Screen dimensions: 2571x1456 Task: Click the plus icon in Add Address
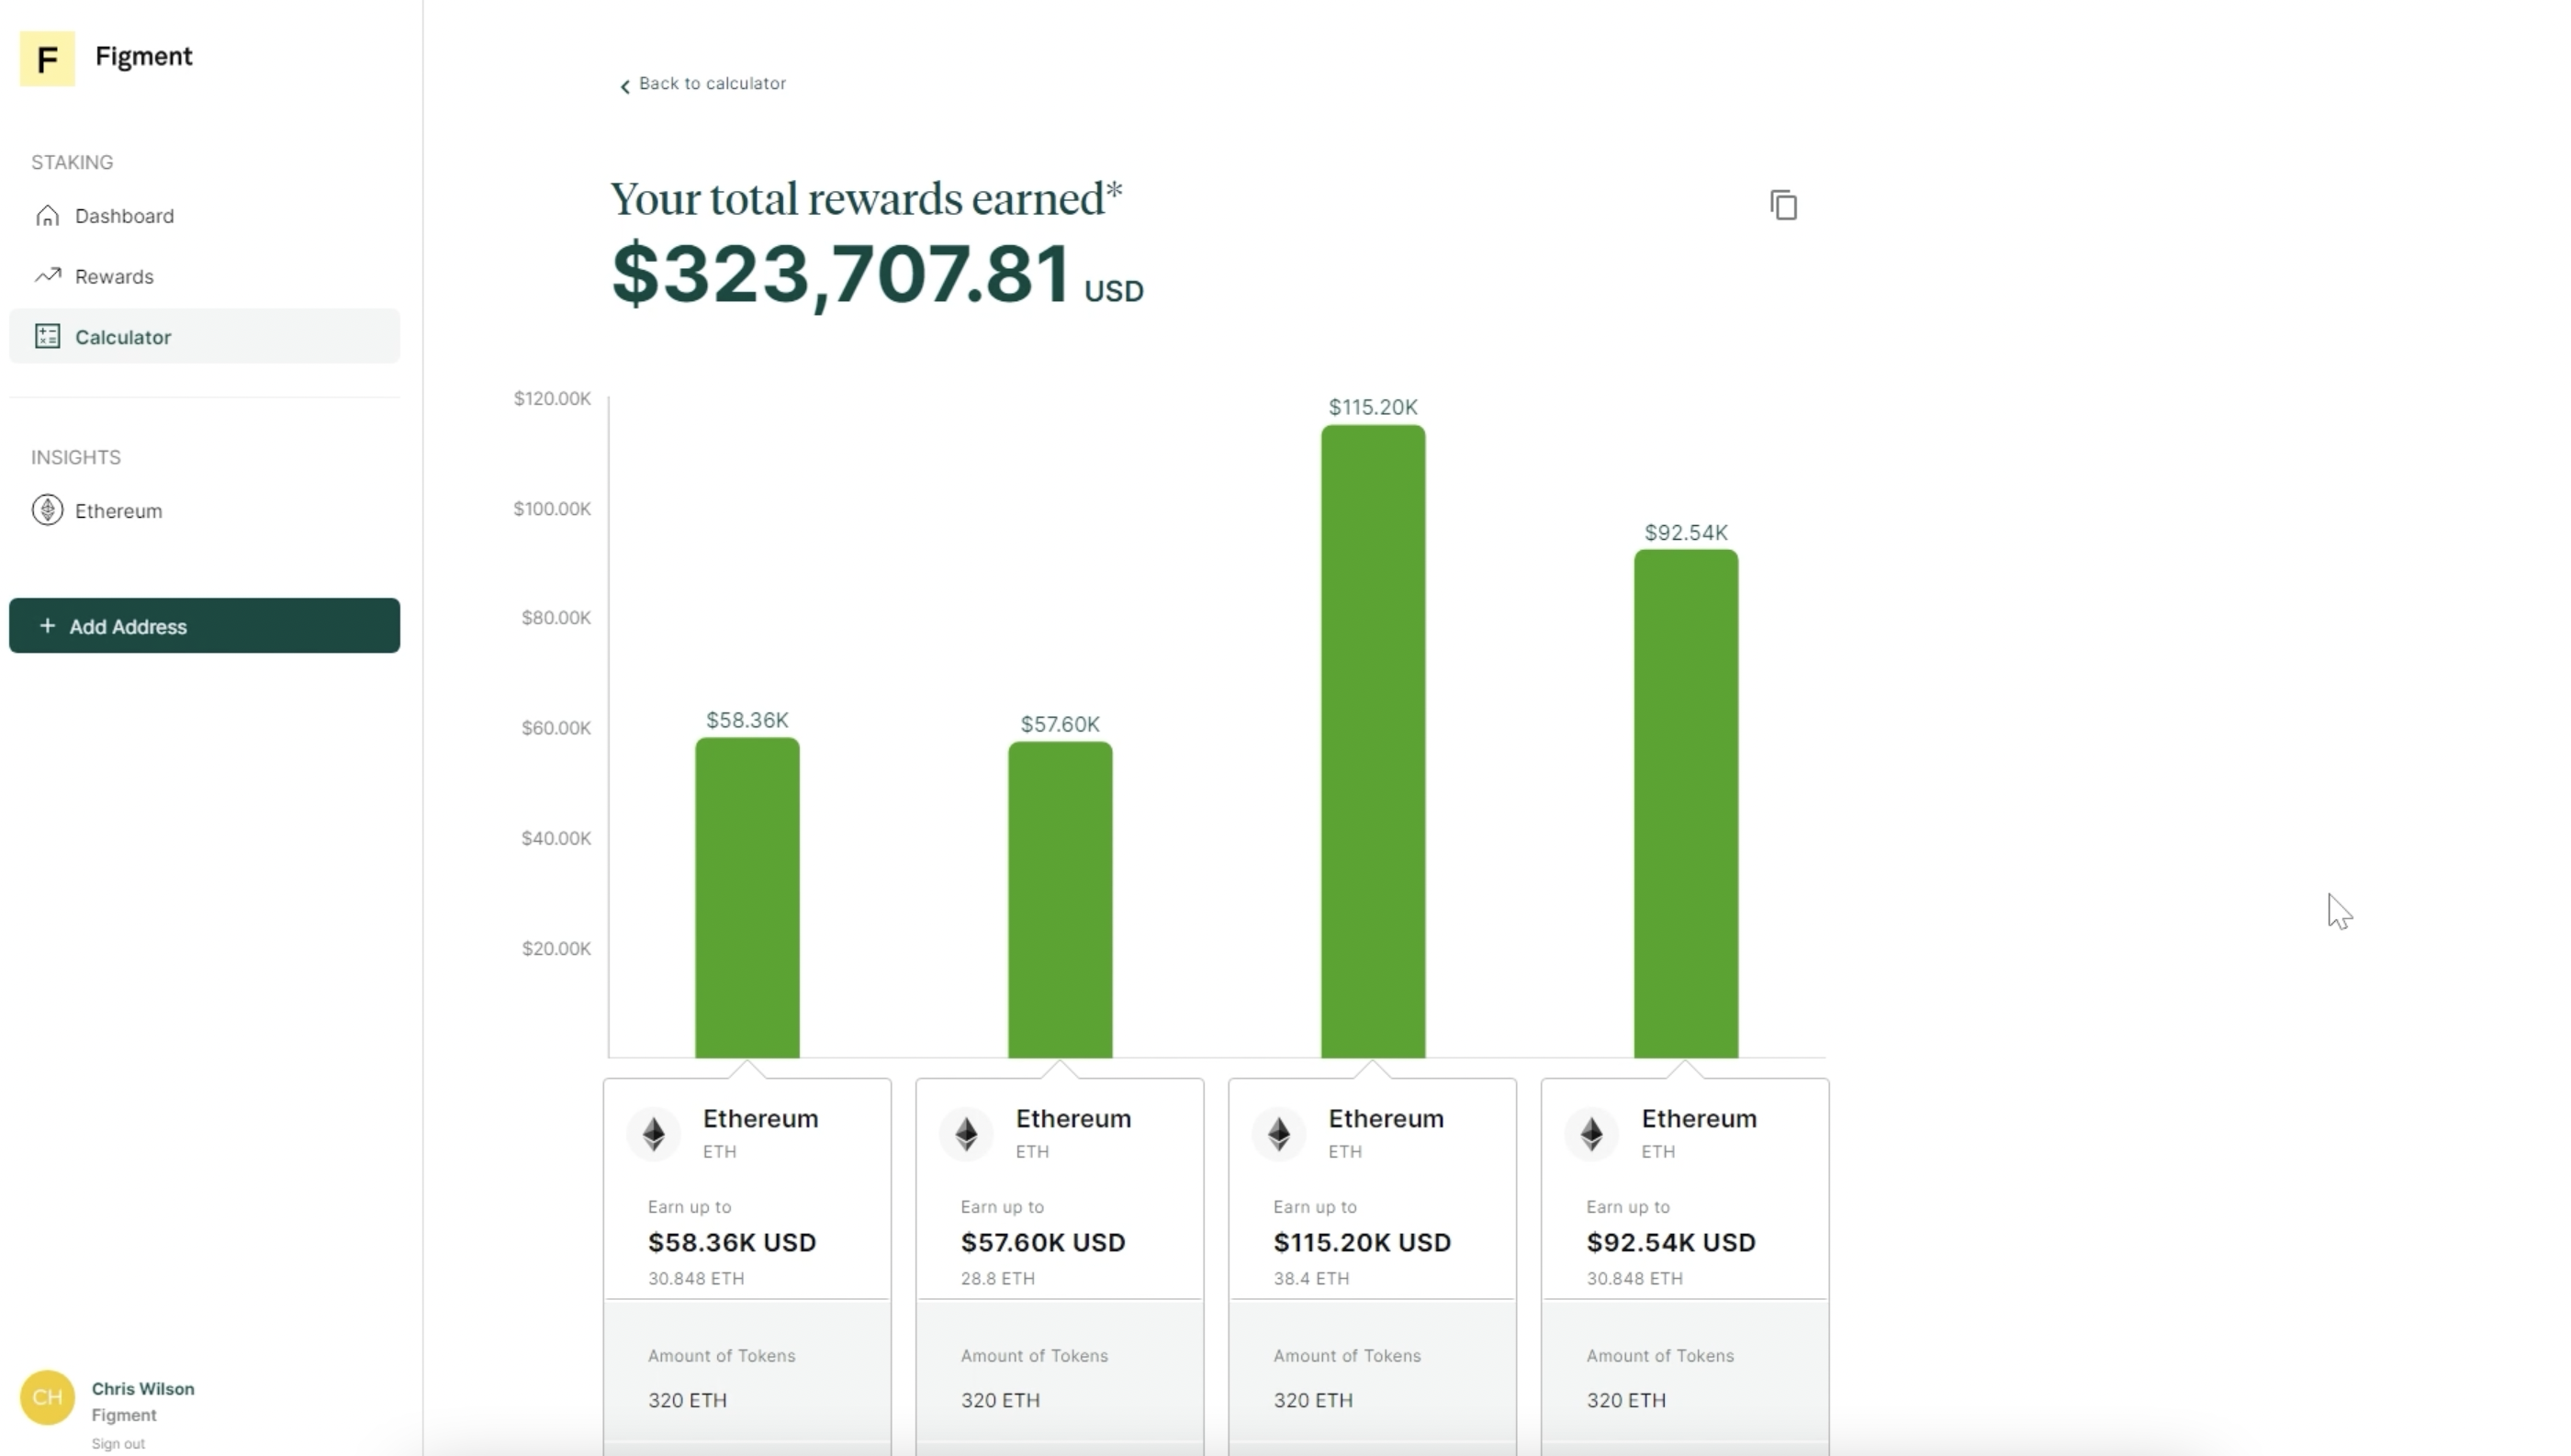[x=47, y=625]
